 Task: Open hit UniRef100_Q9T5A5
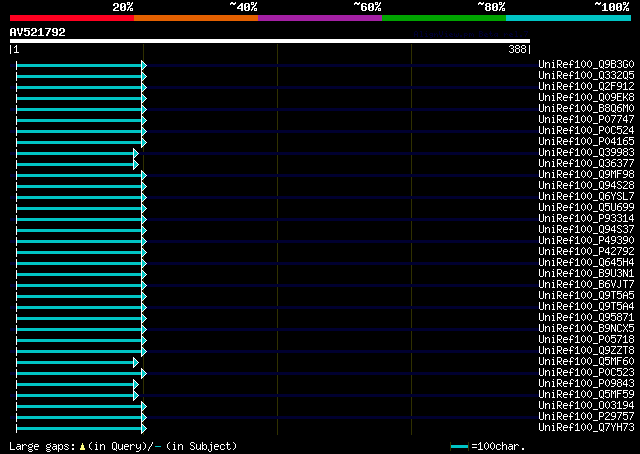(586, 296)
